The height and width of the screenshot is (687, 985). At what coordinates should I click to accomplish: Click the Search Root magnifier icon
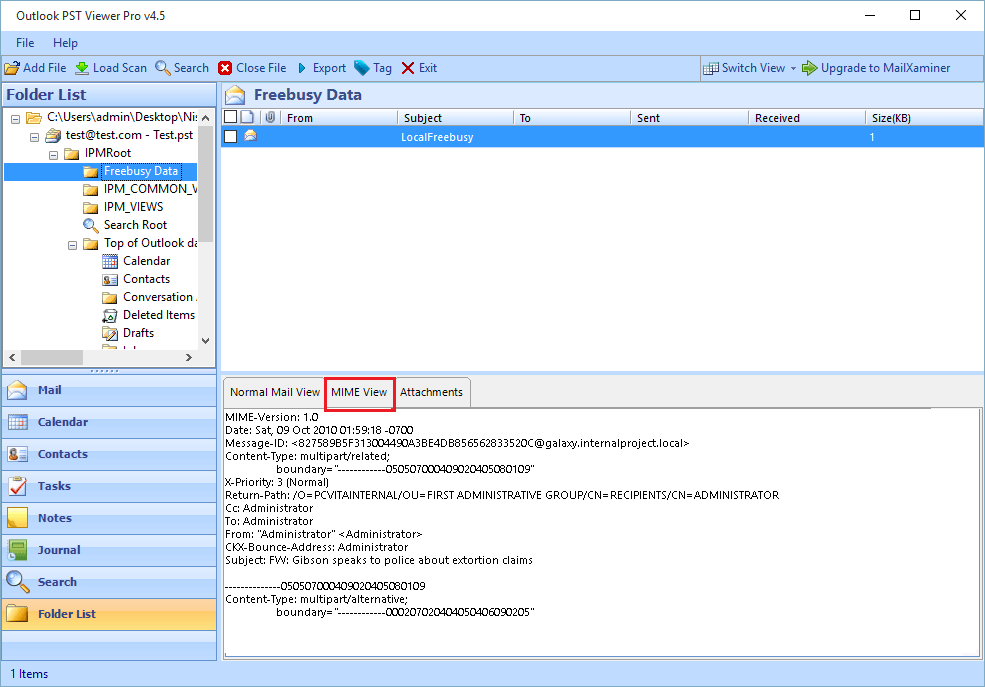tap(90, 225)
